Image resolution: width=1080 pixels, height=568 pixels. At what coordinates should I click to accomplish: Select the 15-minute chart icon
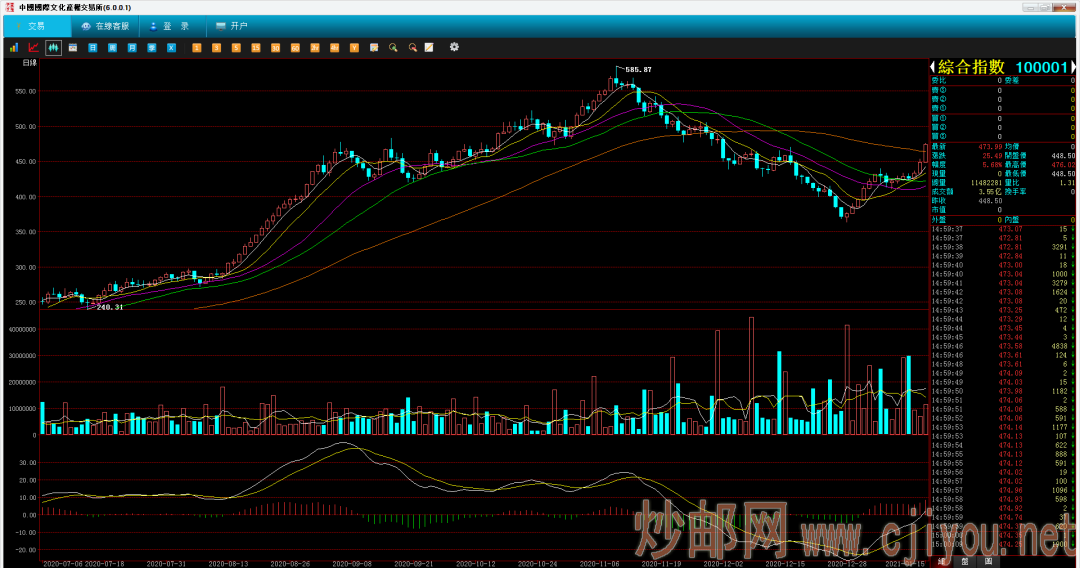(256, 48)
